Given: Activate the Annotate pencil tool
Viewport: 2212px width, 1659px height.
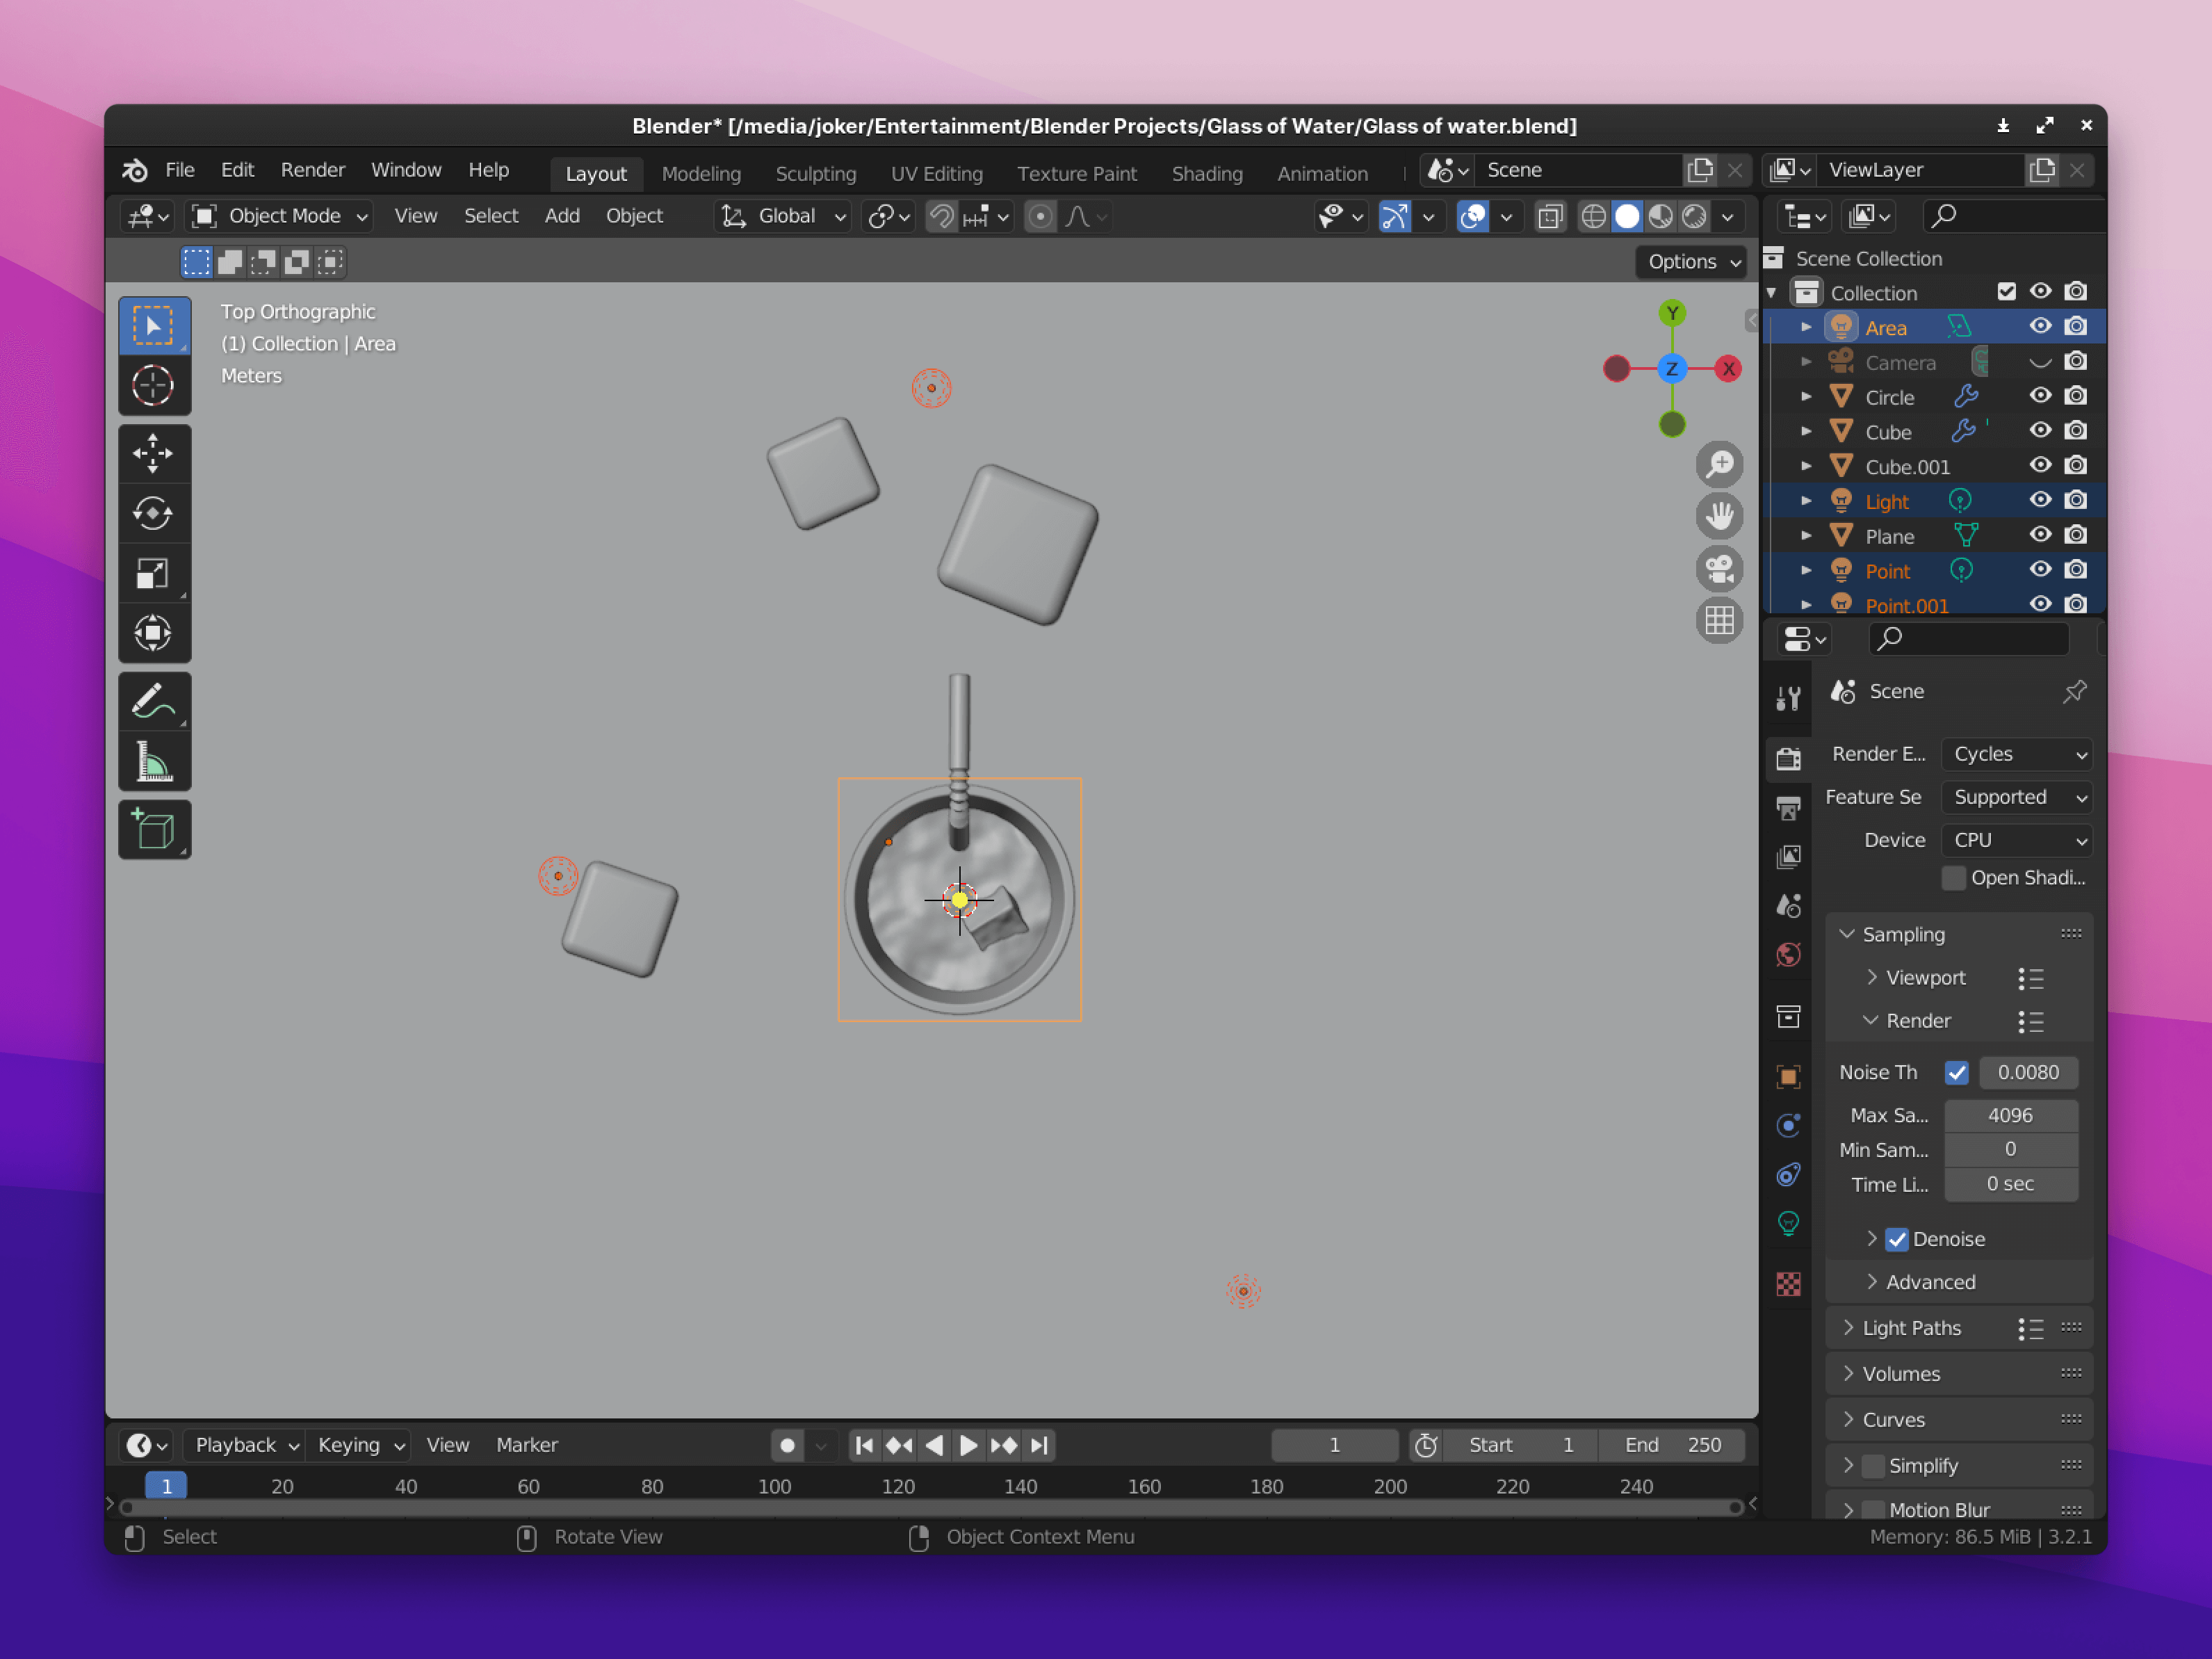Looking at the screenshot, I should [x=153, y=701].
